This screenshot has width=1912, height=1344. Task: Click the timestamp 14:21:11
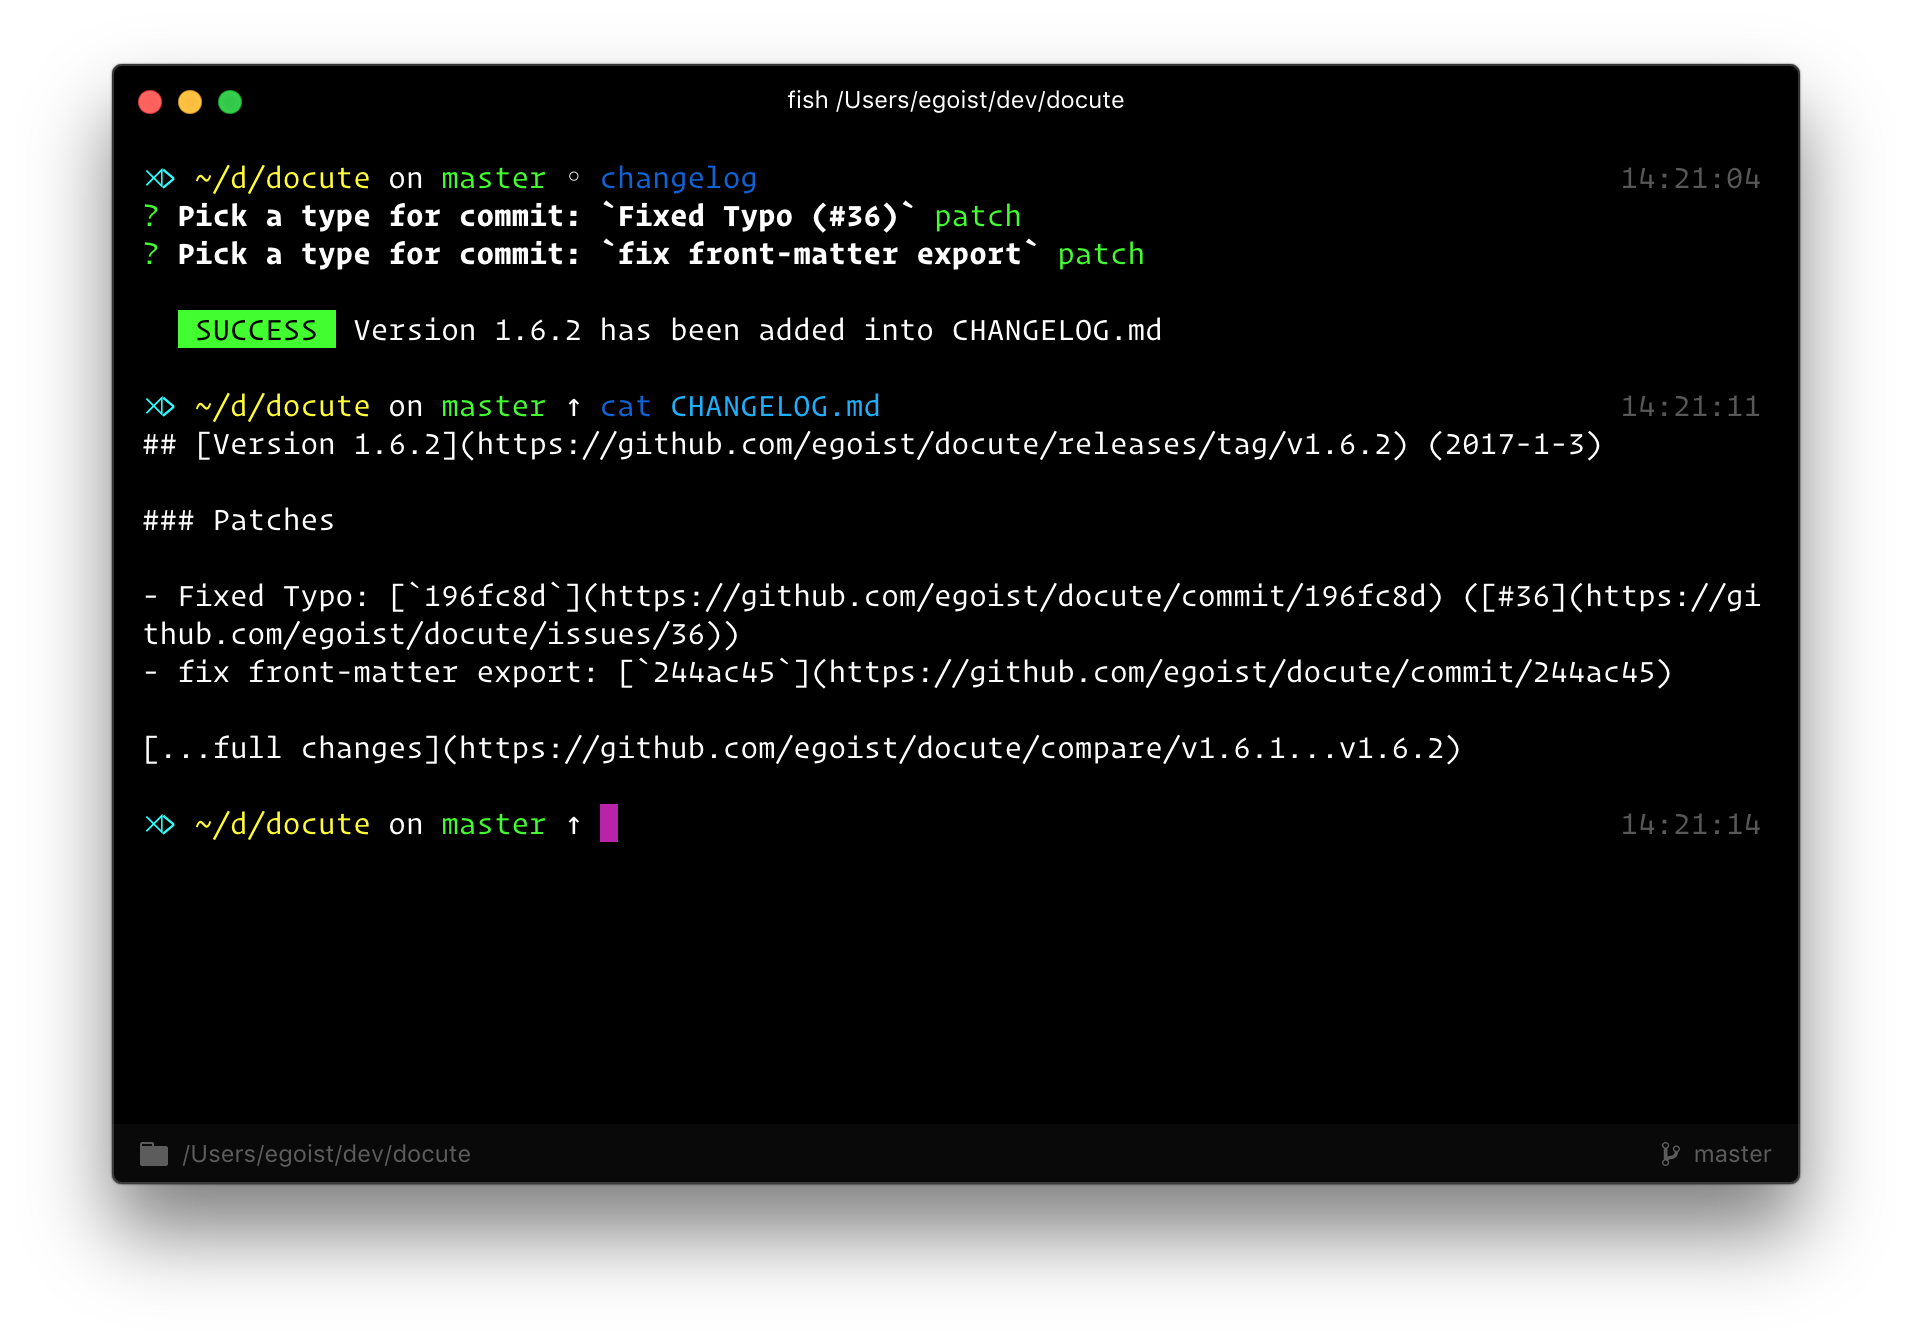coord(1690,406)
